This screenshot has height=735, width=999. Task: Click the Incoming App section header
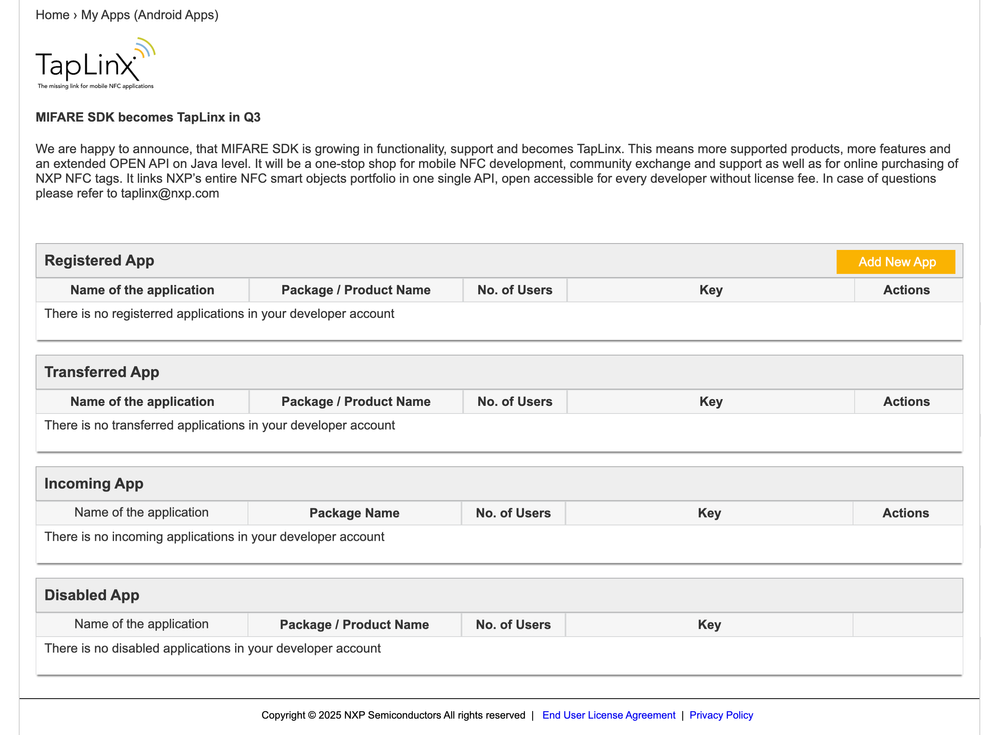tap(94, 484)
